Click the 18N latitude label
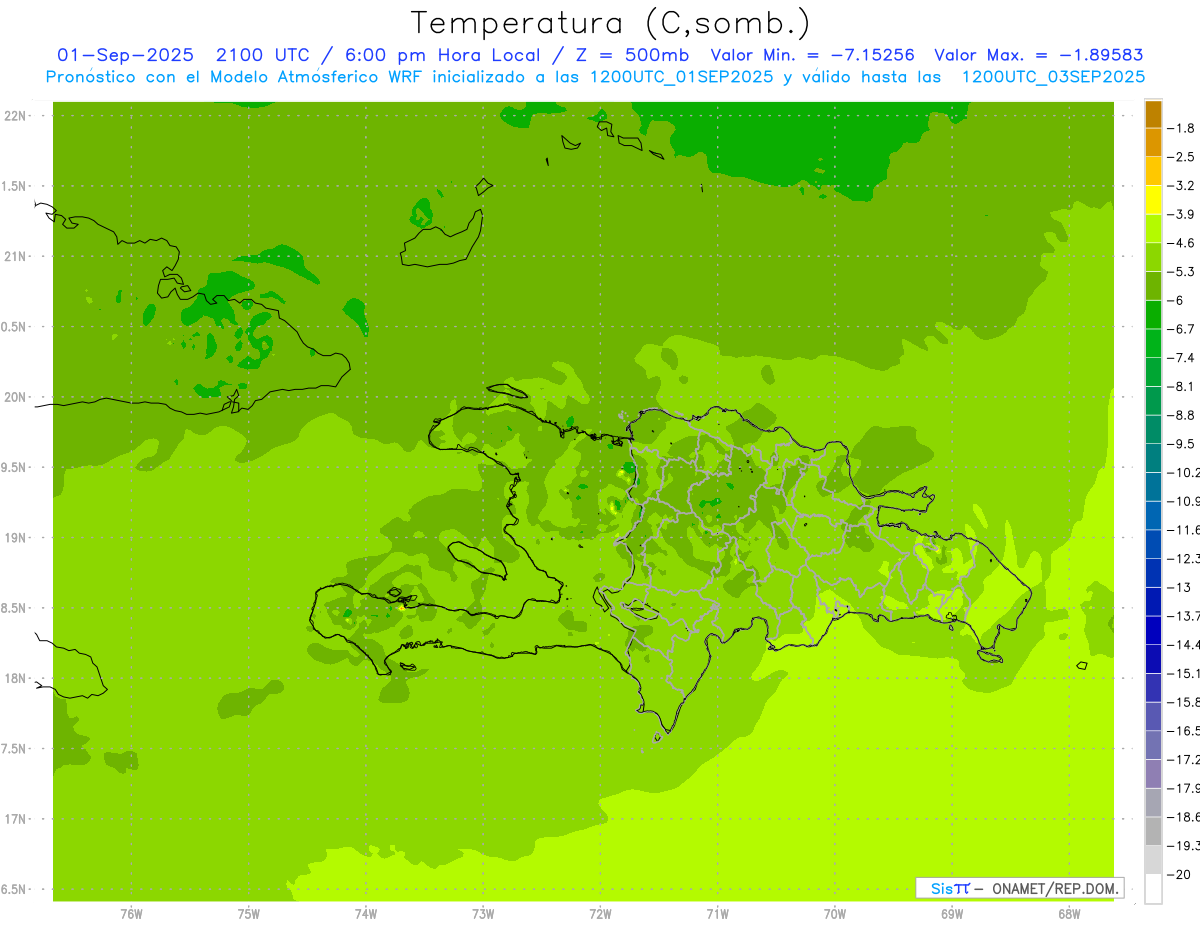 tap(14, 678)
